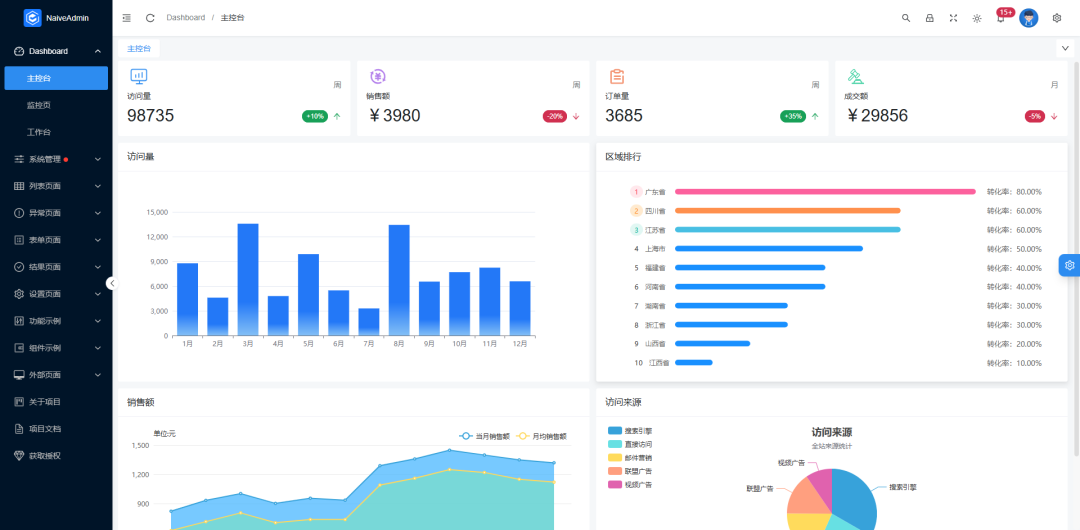Click the Dashboard gauge icon in sidebar
Viewport: 1080px width, 530px height.
click(x=19, y=51)
